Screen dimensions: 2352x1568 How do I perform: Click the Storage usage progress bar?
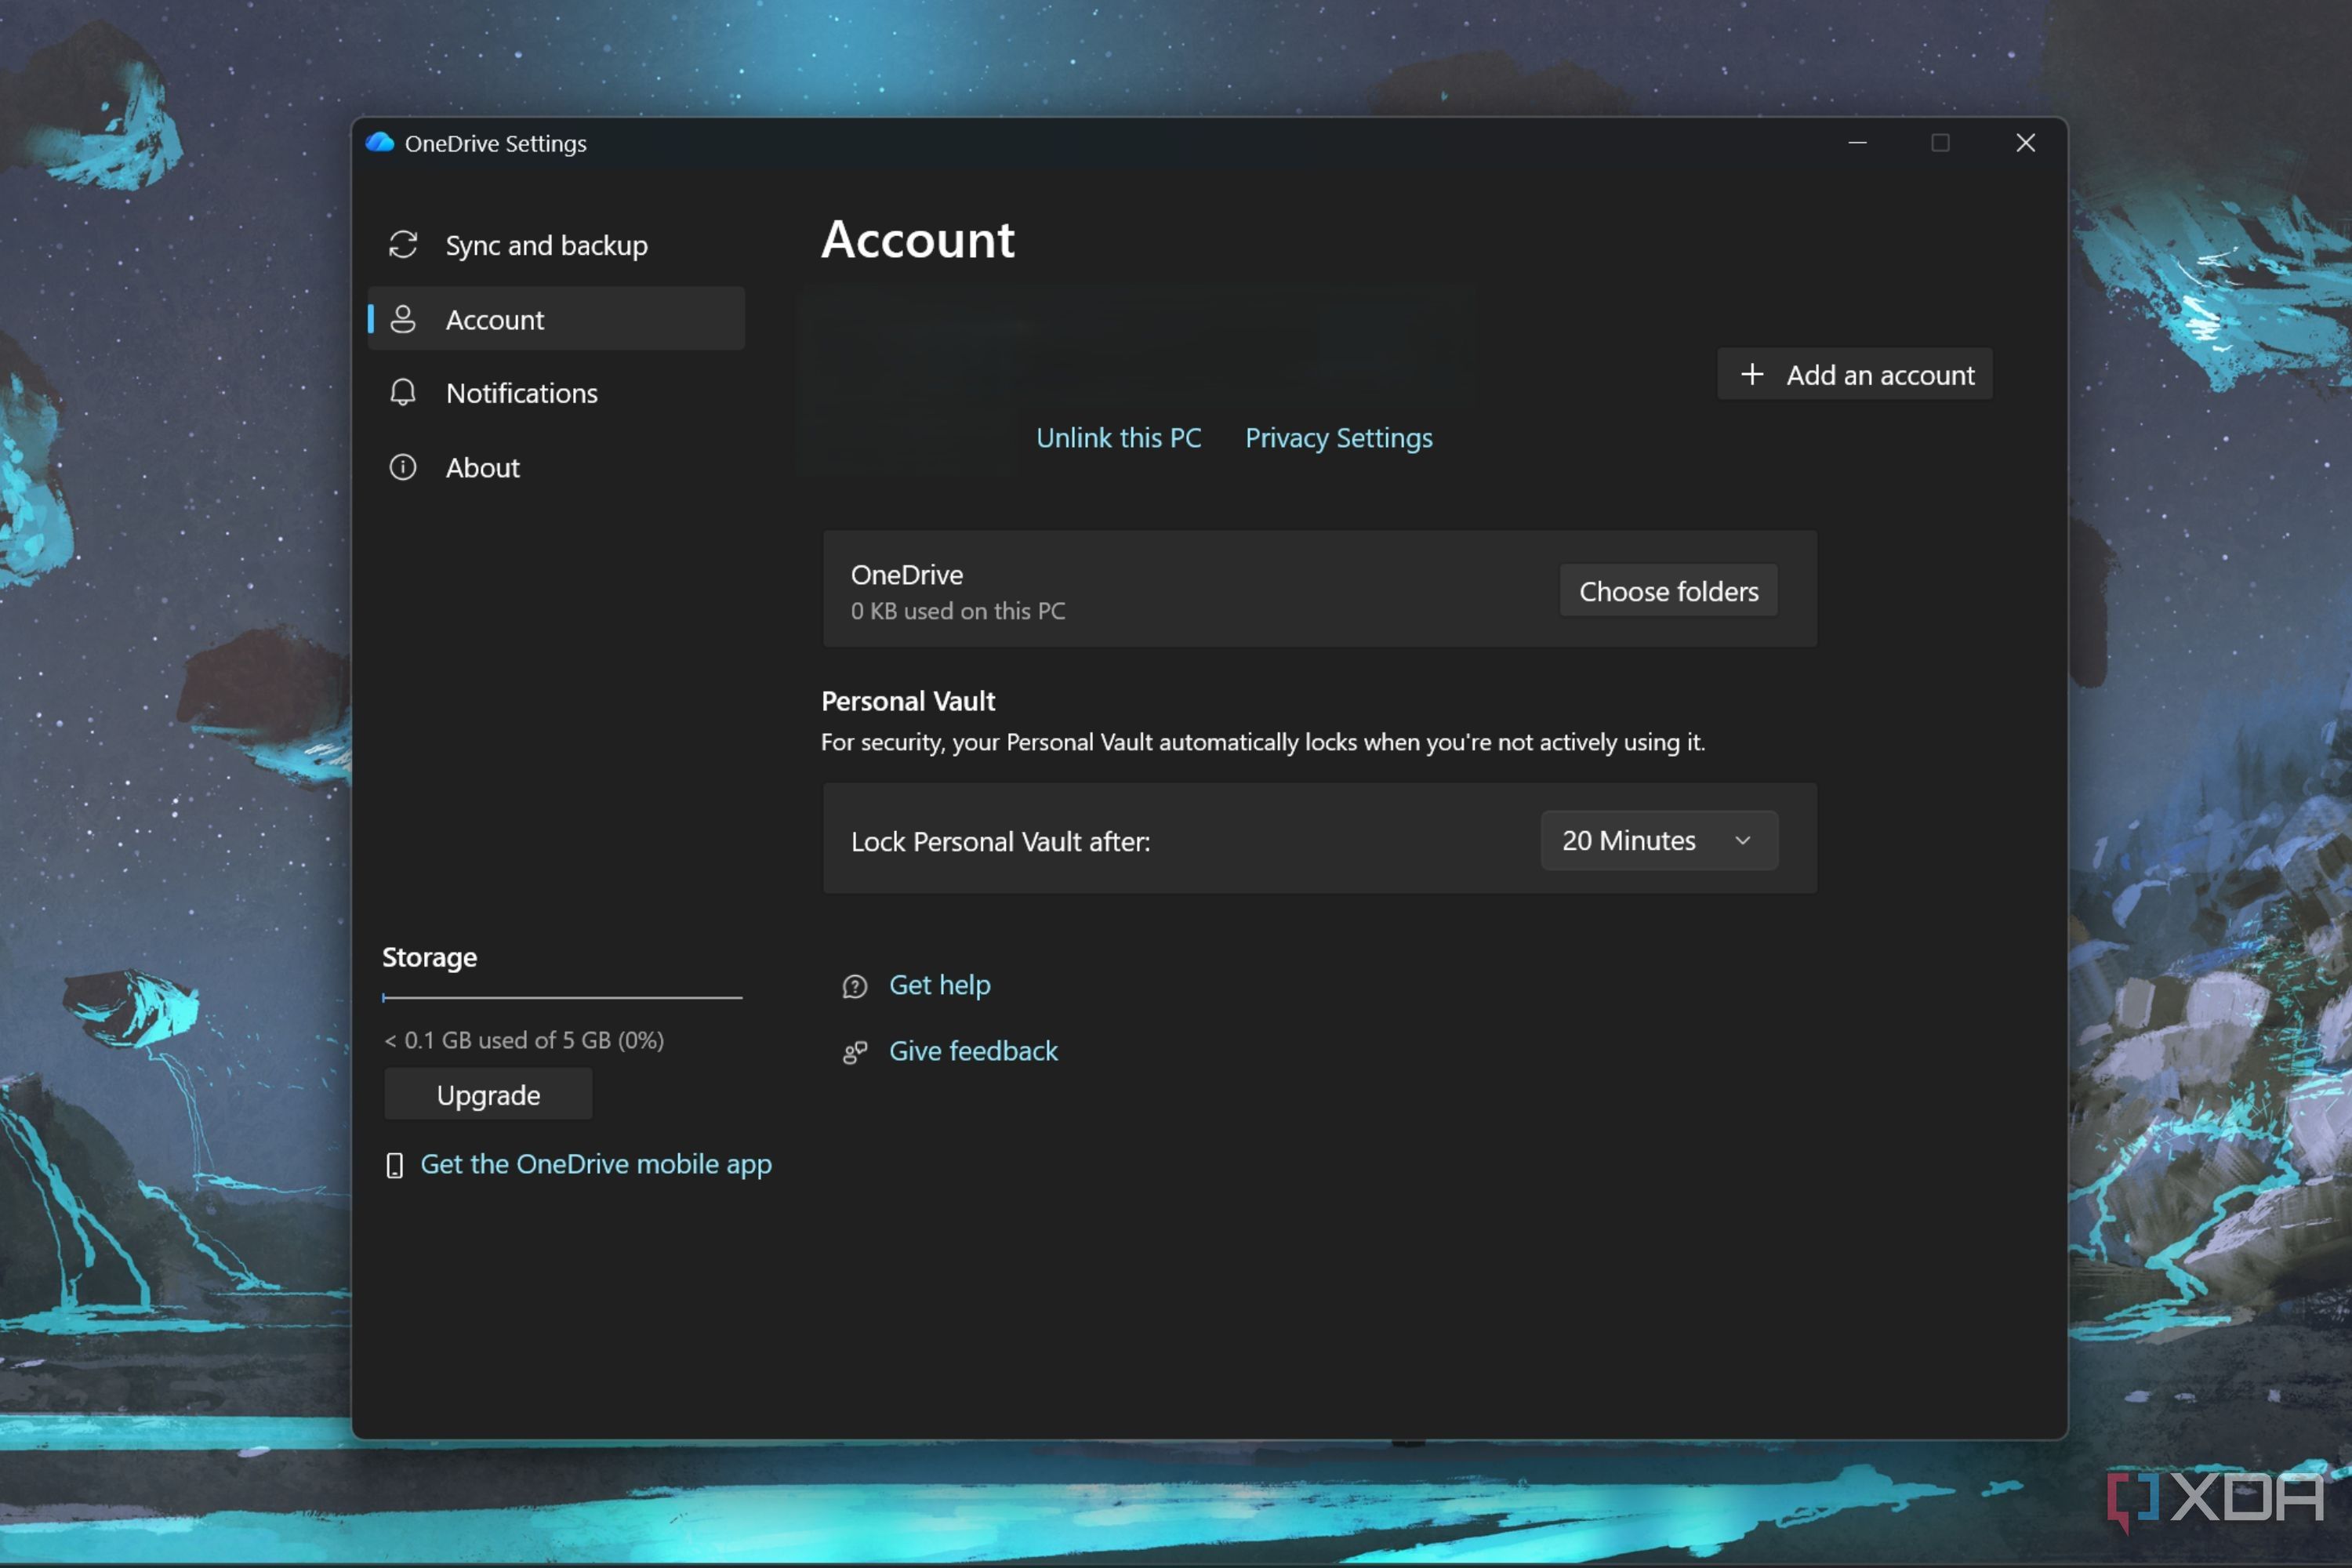point(562,997)
